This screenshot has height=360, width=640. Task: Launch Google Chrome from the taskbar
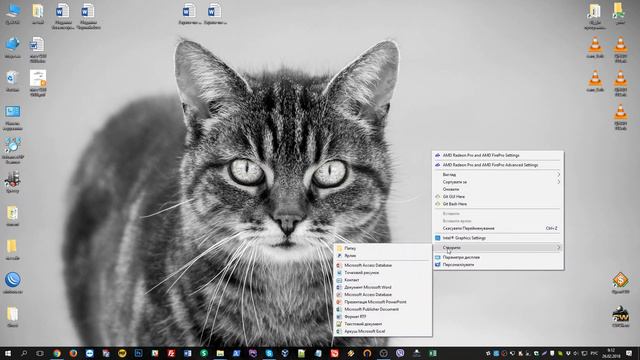point(57,353)
